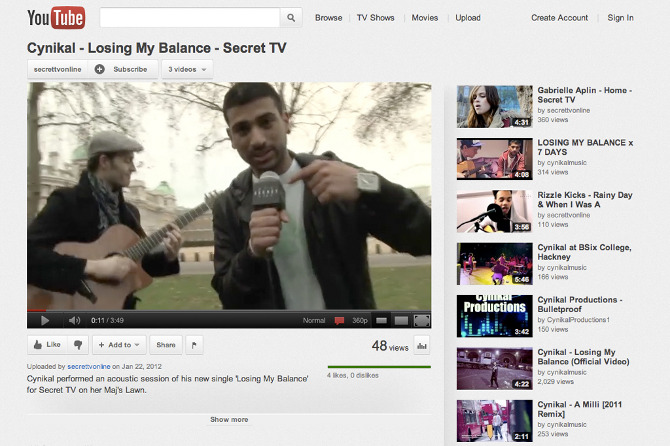
Task: Subscribe to secrettvonline channel
Action: [x=123, y=69]
